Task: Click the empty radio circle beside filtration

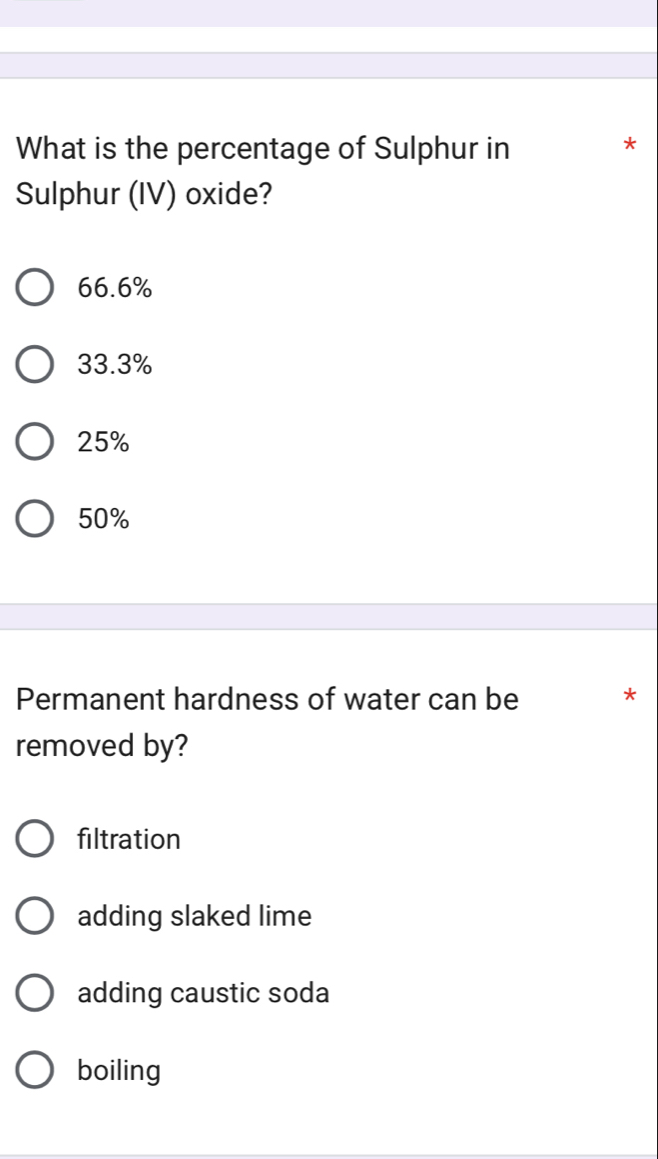Action: pyautogui.click(x=33, y=839)
